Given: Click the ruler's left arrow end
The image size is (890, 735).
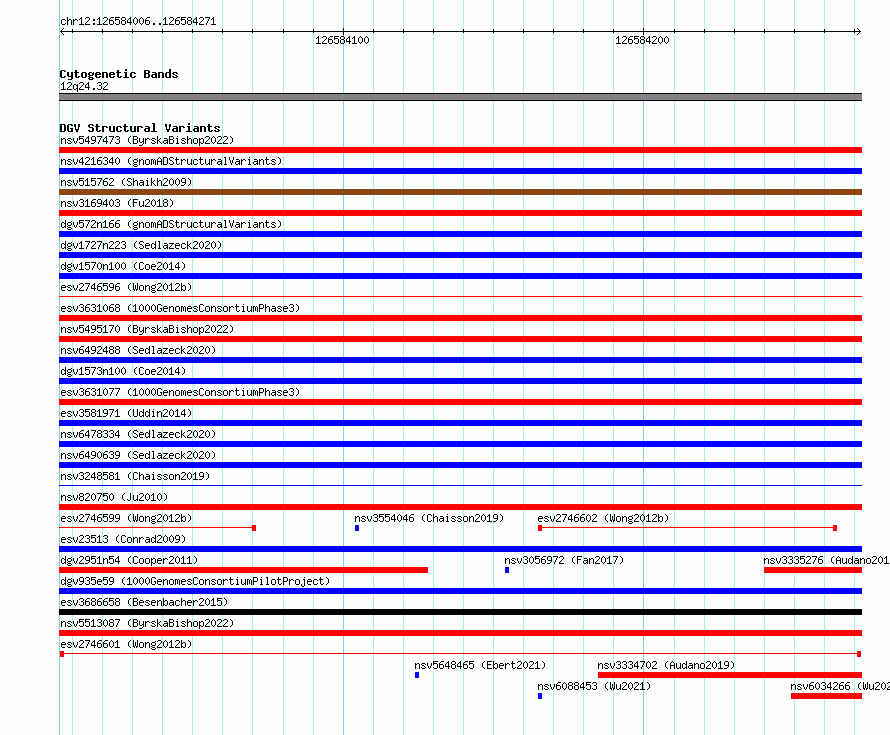Looking at the screenshot, I should pyautogui.click(x=62, y=31).
